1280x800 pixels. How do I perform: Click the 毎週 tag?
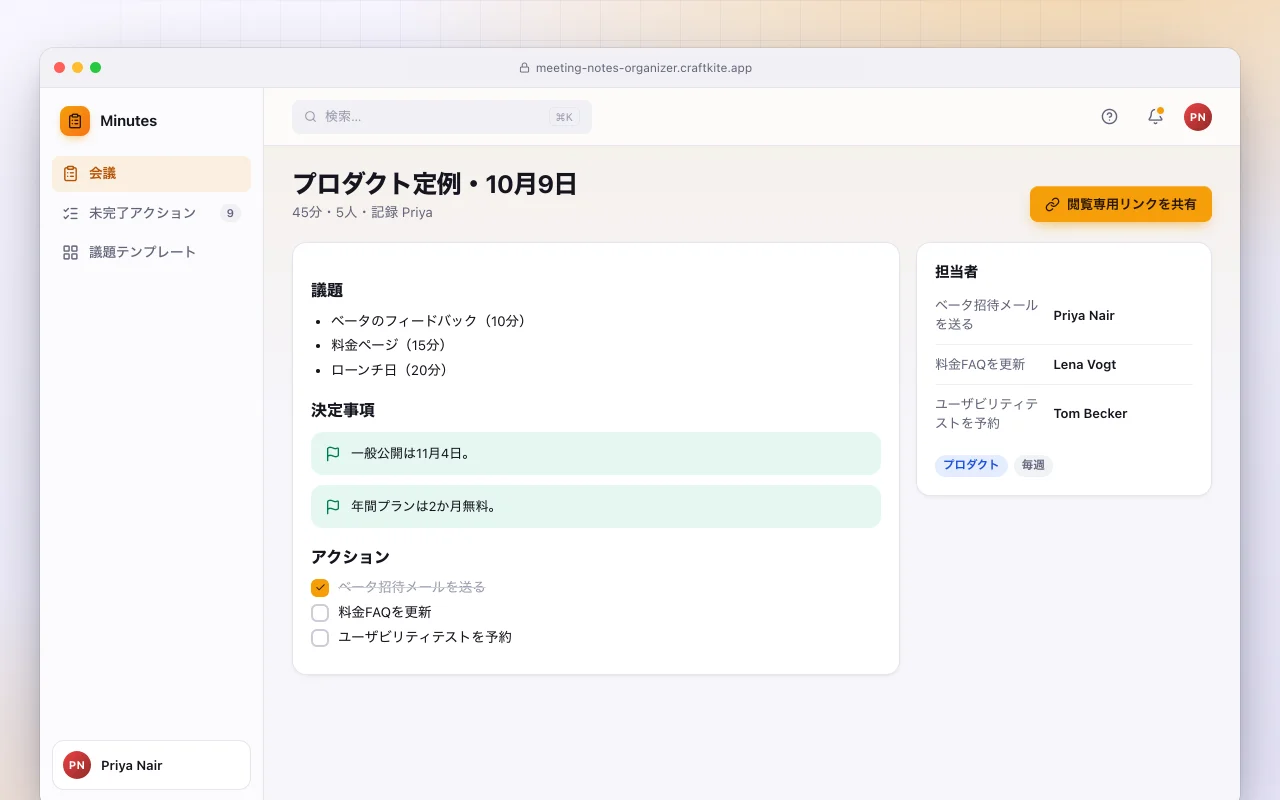pos(1033,465)
